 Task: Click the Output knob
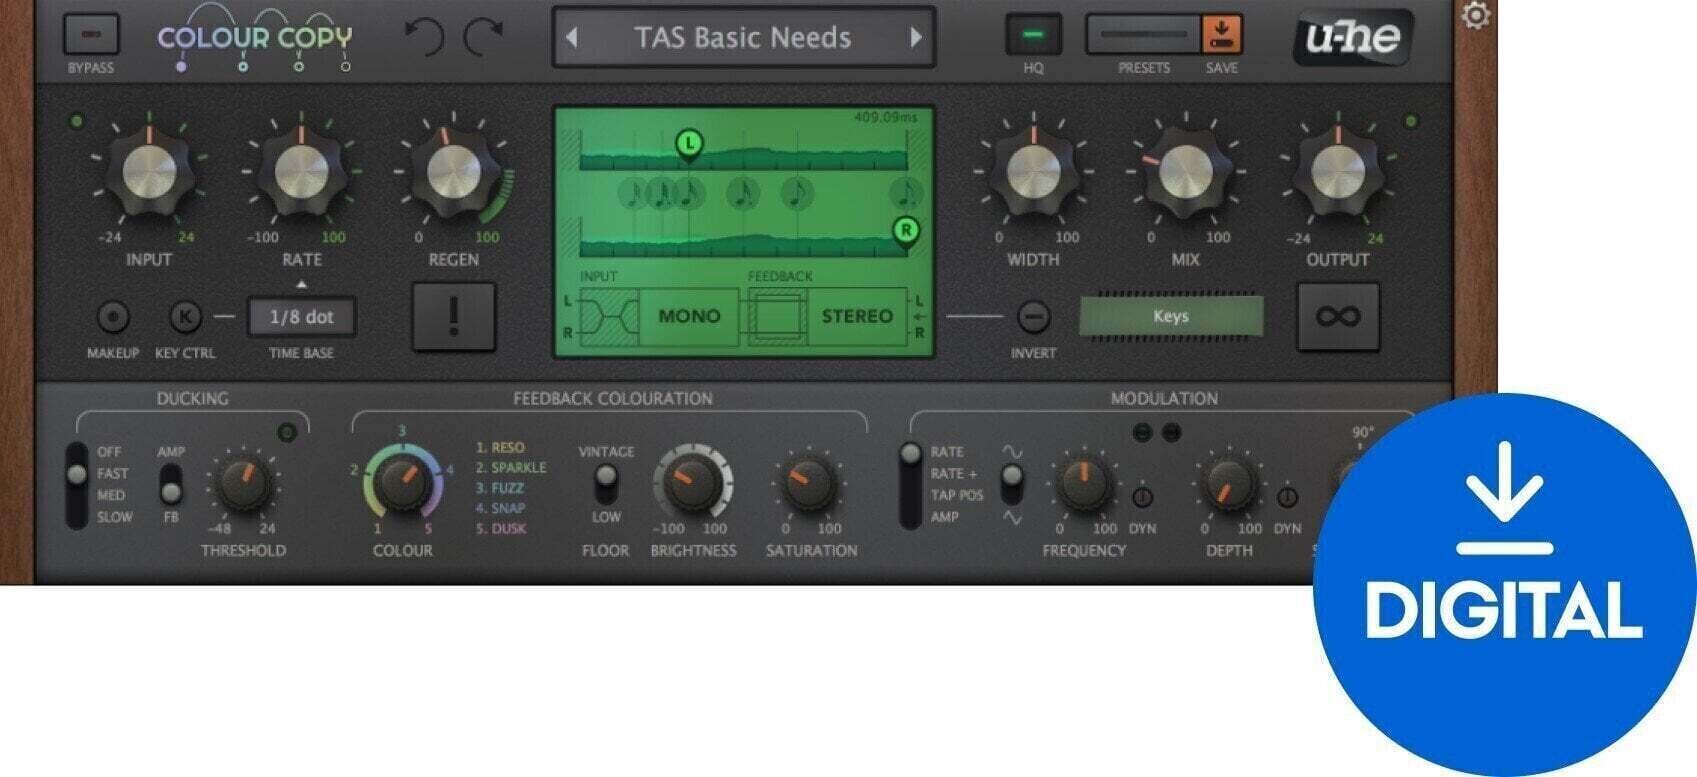(x=1337, y=172)
